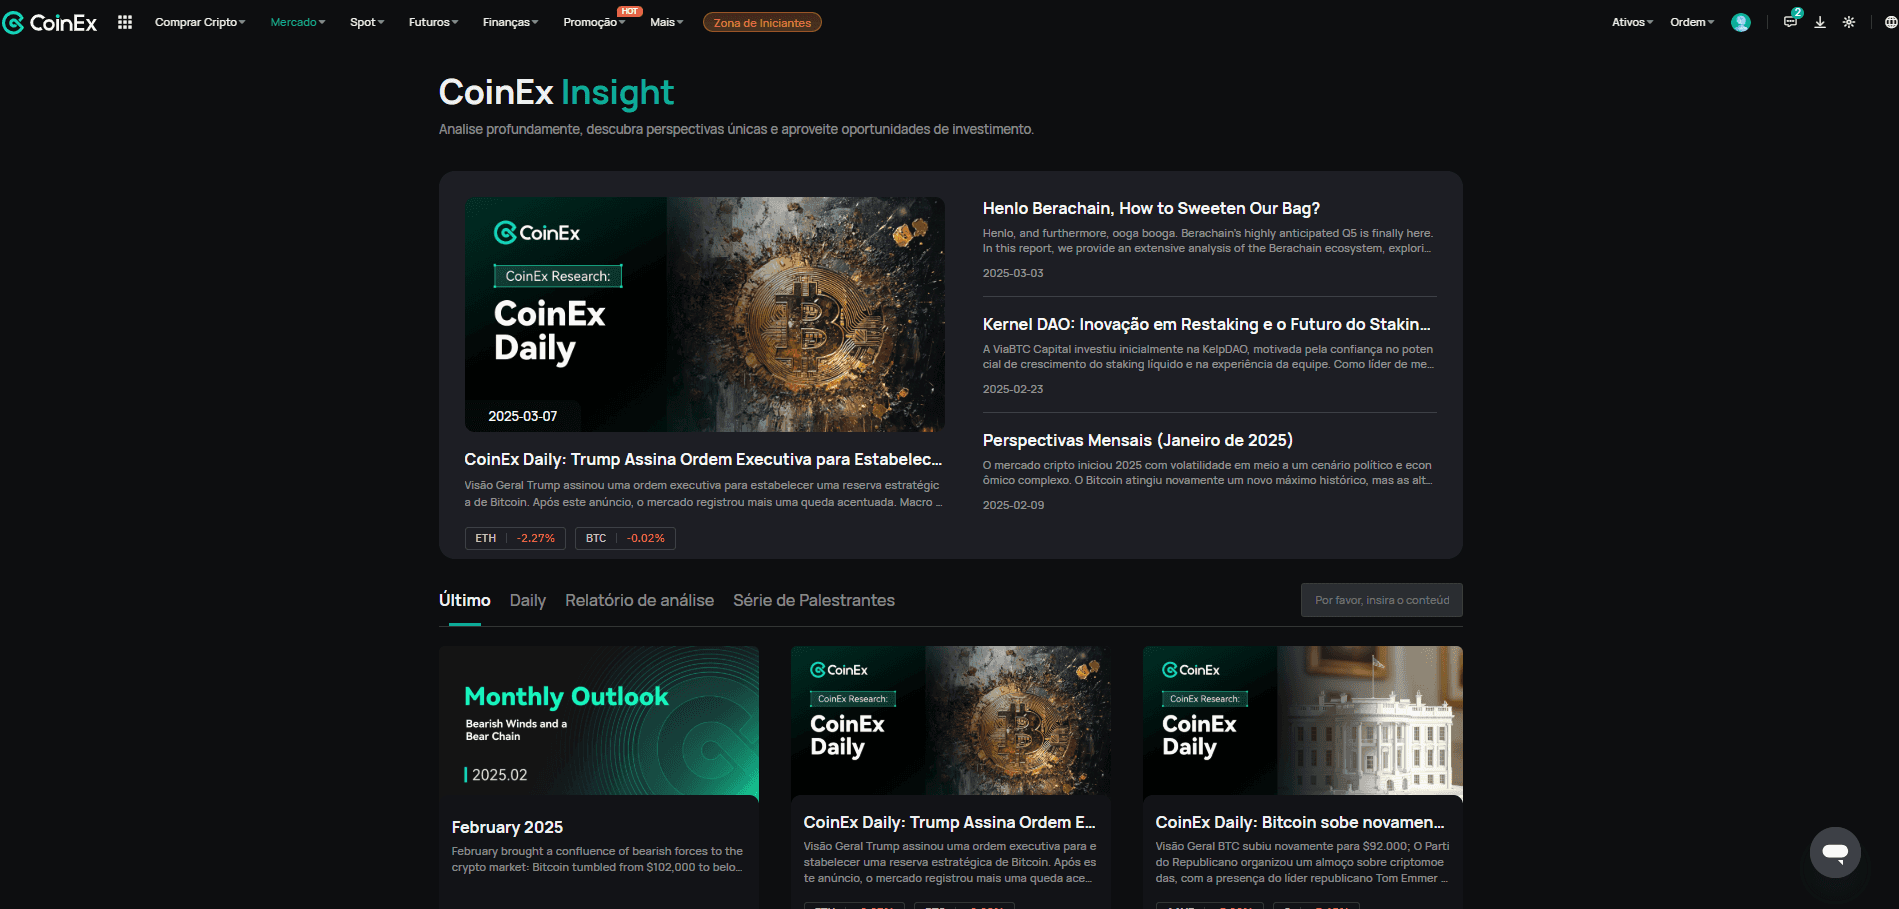The image size is (1899, 909).
Task: Open the live chat support bubble
Action: point(1835,852)
